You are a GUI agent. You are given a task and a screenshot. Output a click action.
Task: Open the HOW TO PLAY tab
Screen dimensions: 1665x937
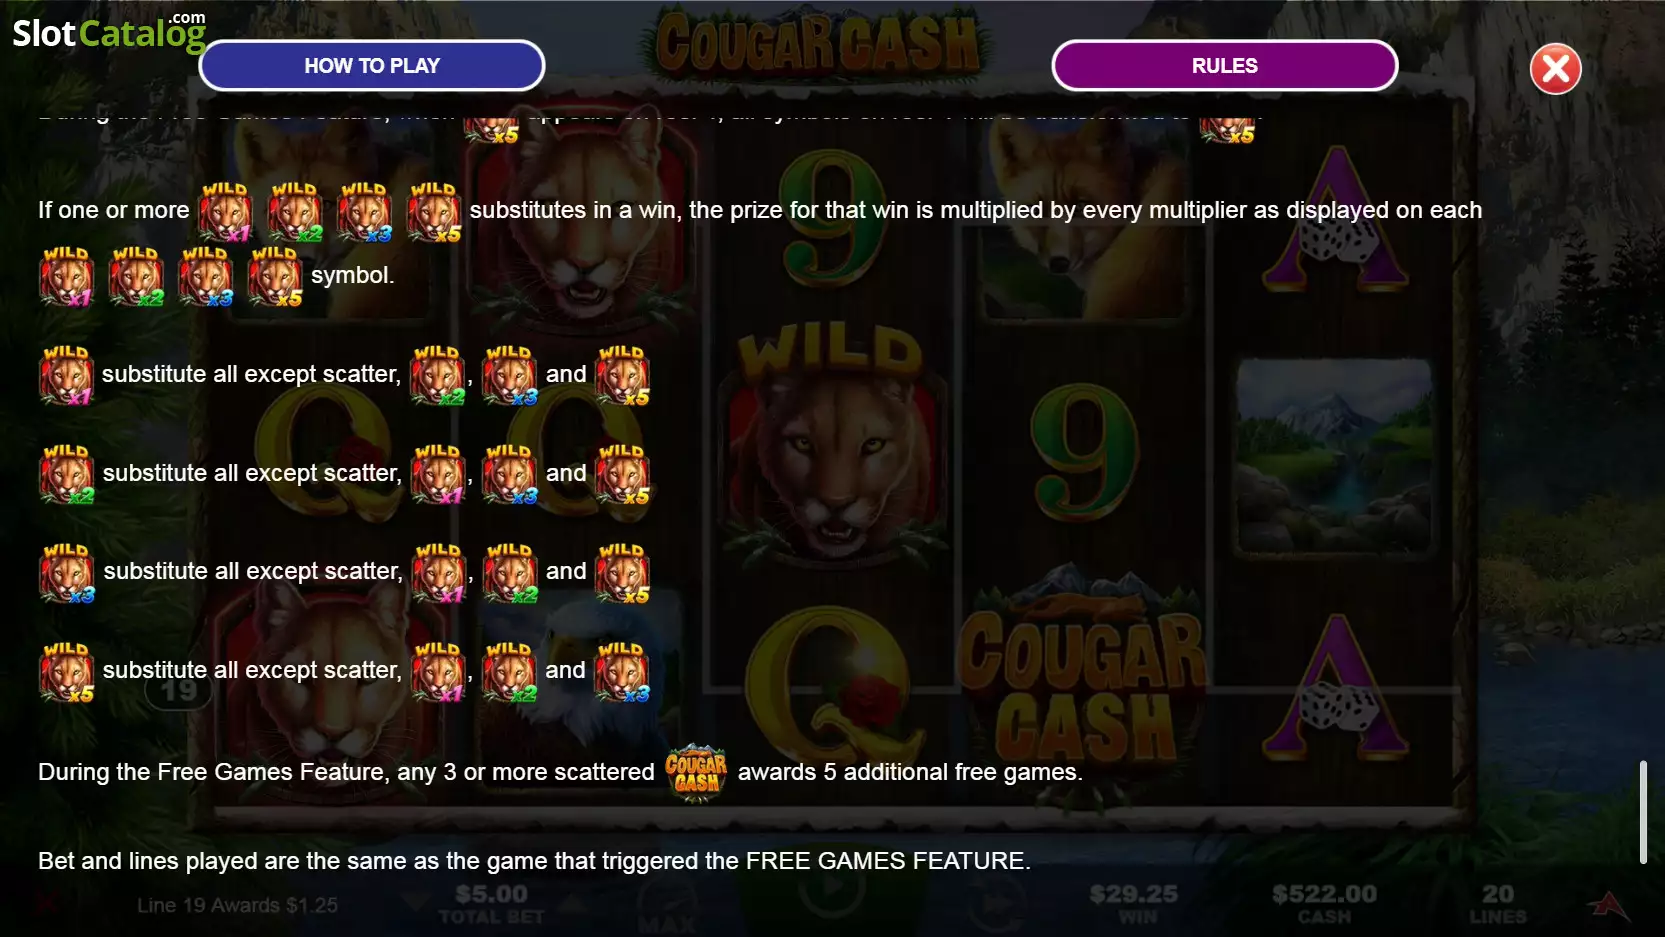tap(372, 66)
